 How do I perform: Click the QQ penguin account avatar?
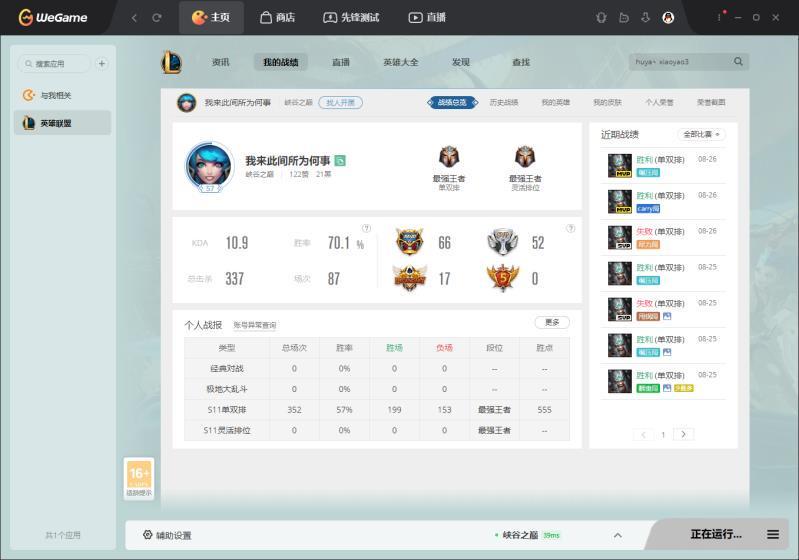pos(668,18)
